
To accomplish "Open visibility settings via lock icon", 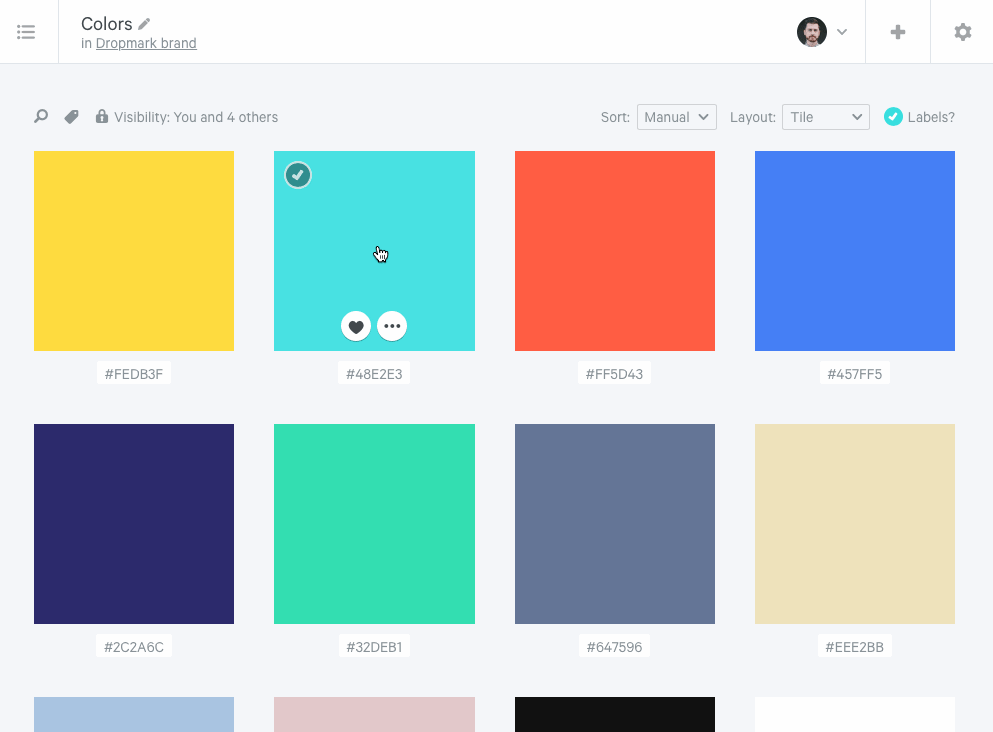I will 101,117.
